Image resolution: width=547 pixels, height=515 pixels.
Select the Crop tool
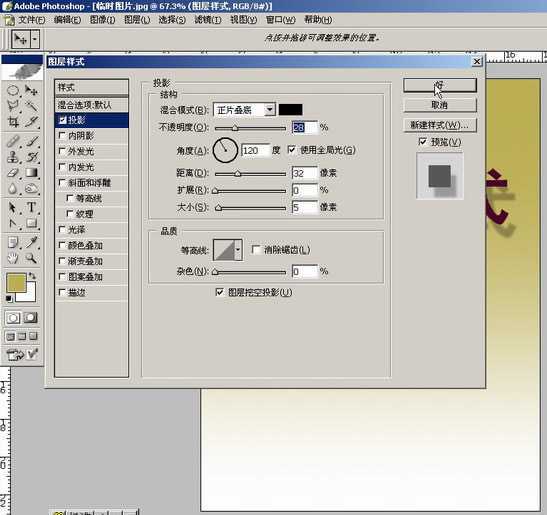[13, 122]
